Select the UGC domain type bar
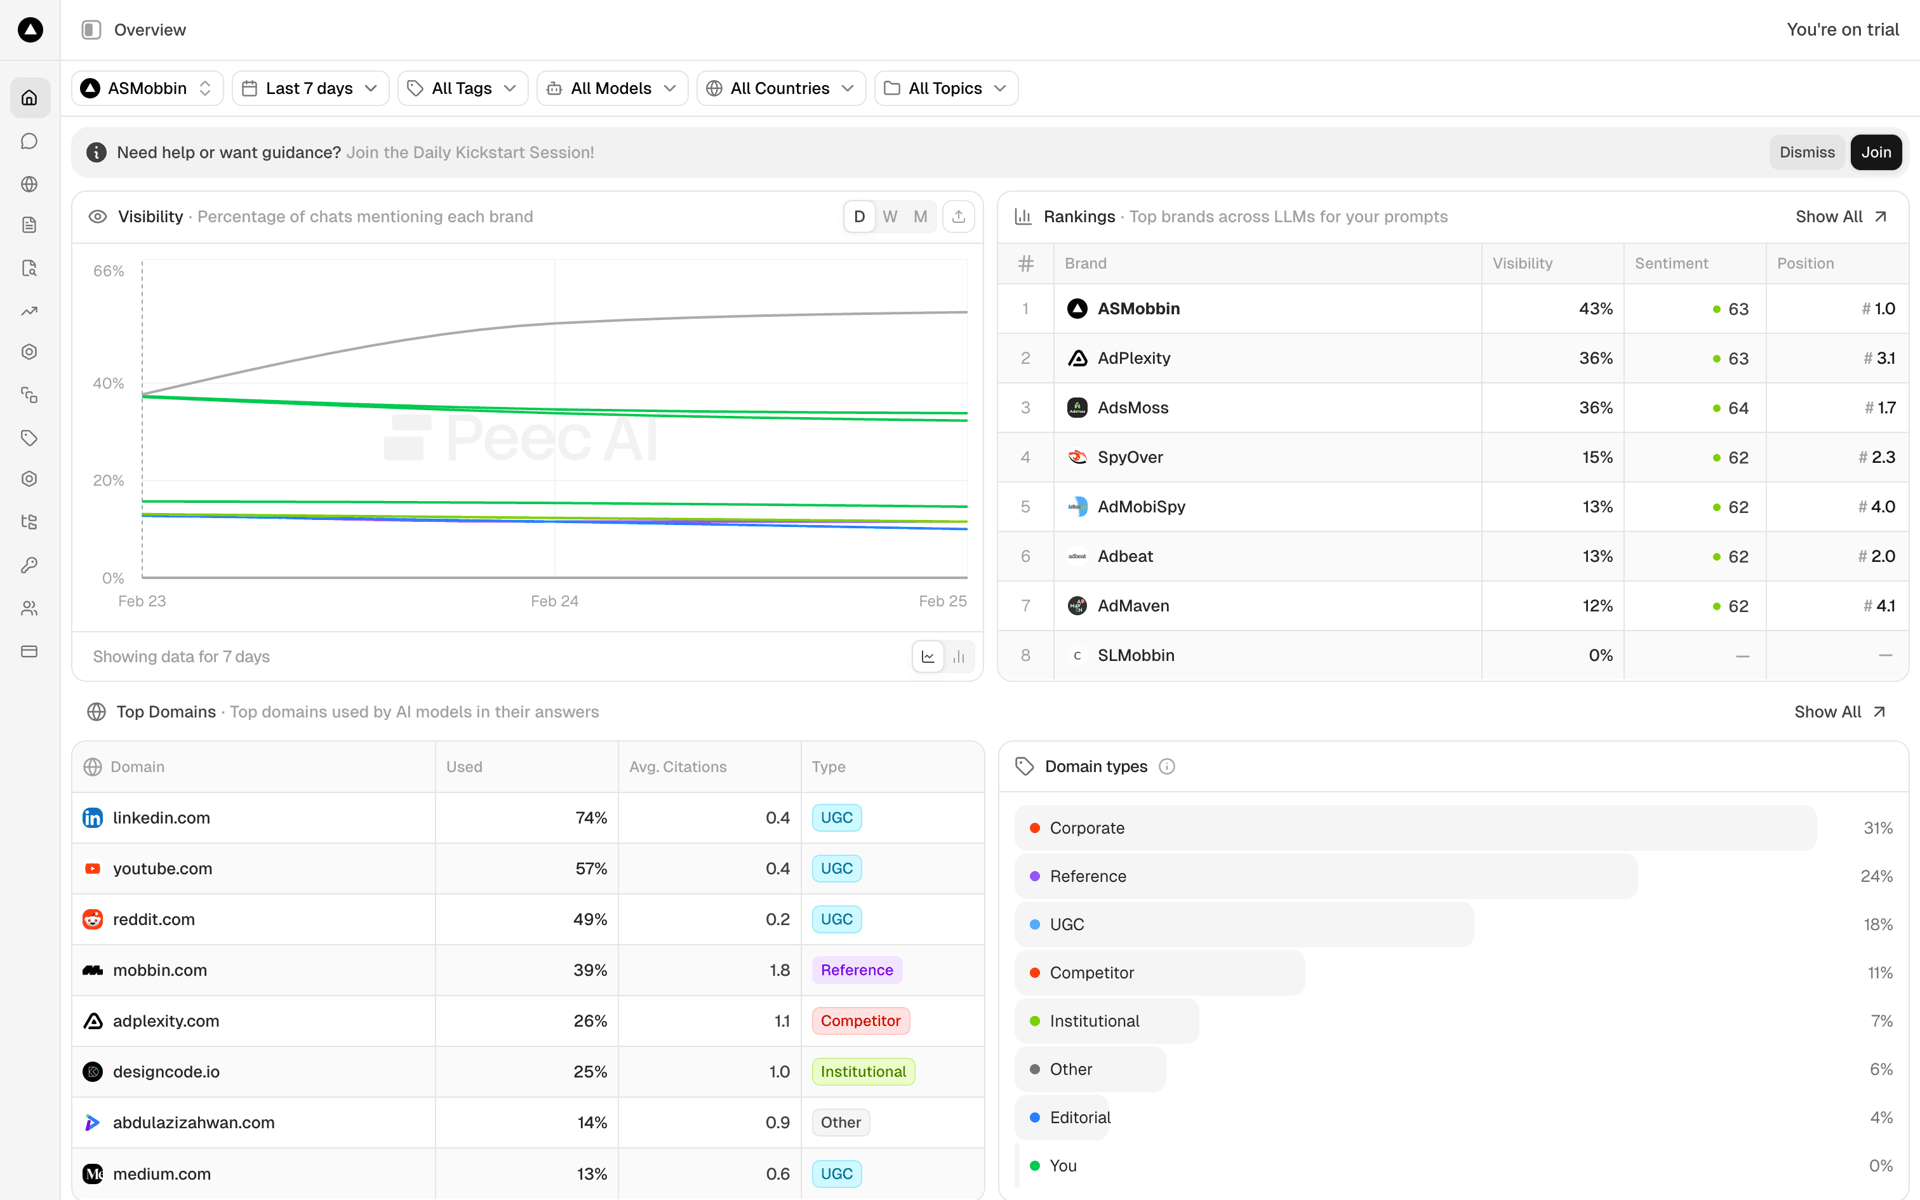 [1244, 925]
